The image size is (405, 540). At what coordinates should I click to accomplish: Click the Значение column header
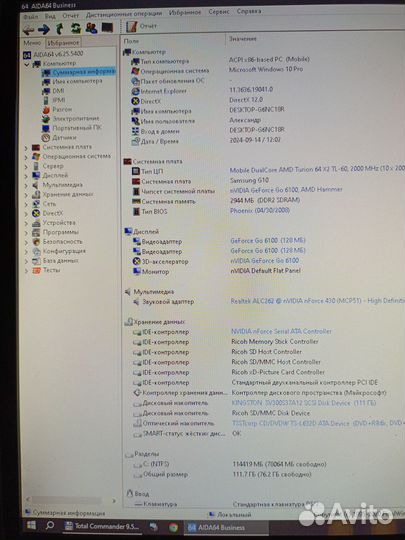(x=243, y=39)
